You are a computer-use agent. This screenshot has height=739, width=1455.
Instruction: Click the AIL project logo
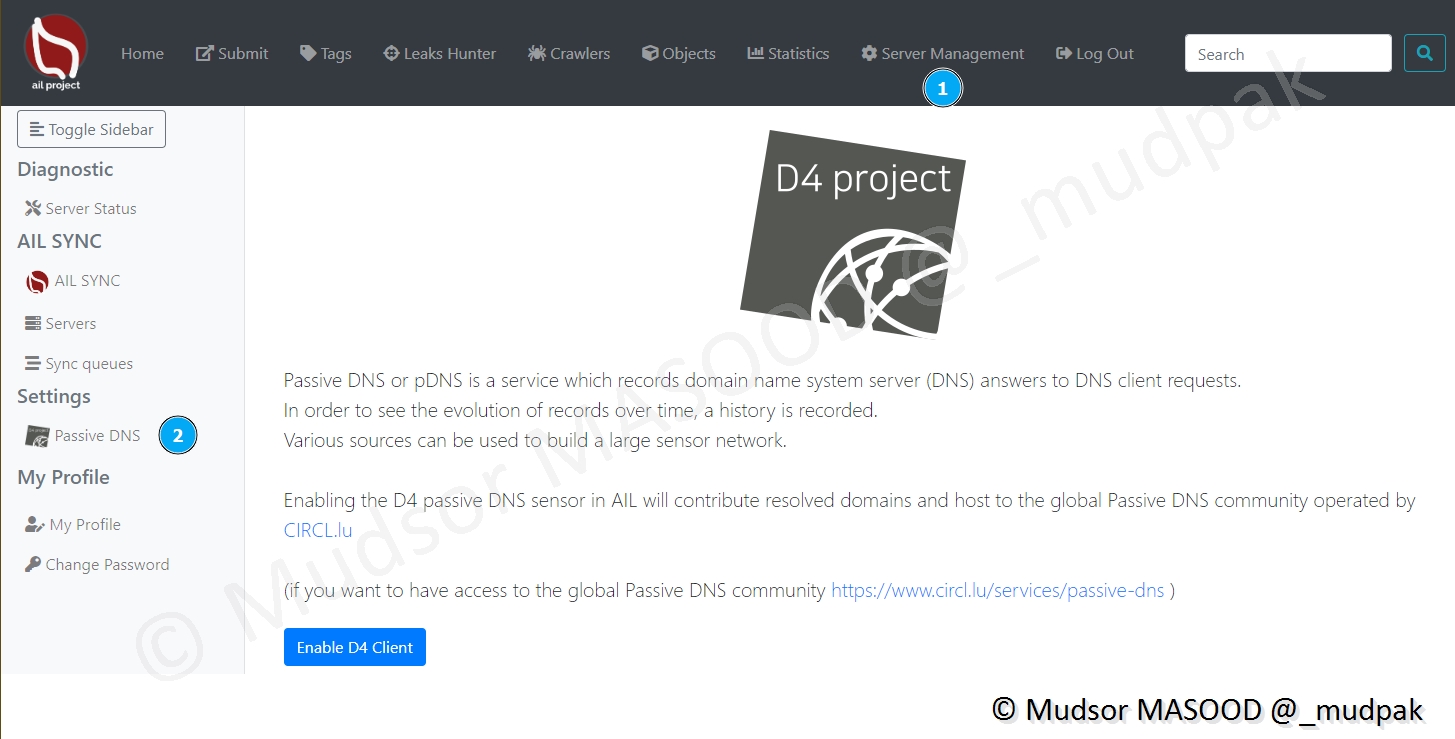click(55, 52)
